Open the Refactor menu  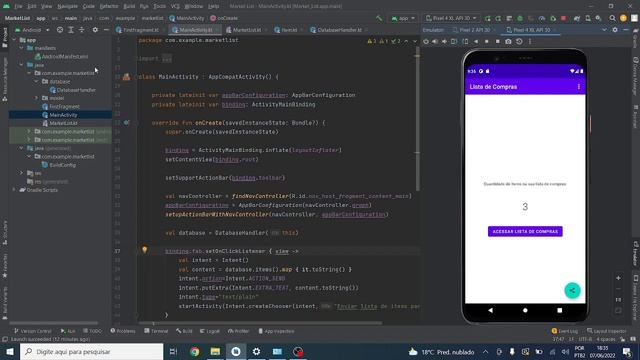pyautogui.click(x=109, y=6)
